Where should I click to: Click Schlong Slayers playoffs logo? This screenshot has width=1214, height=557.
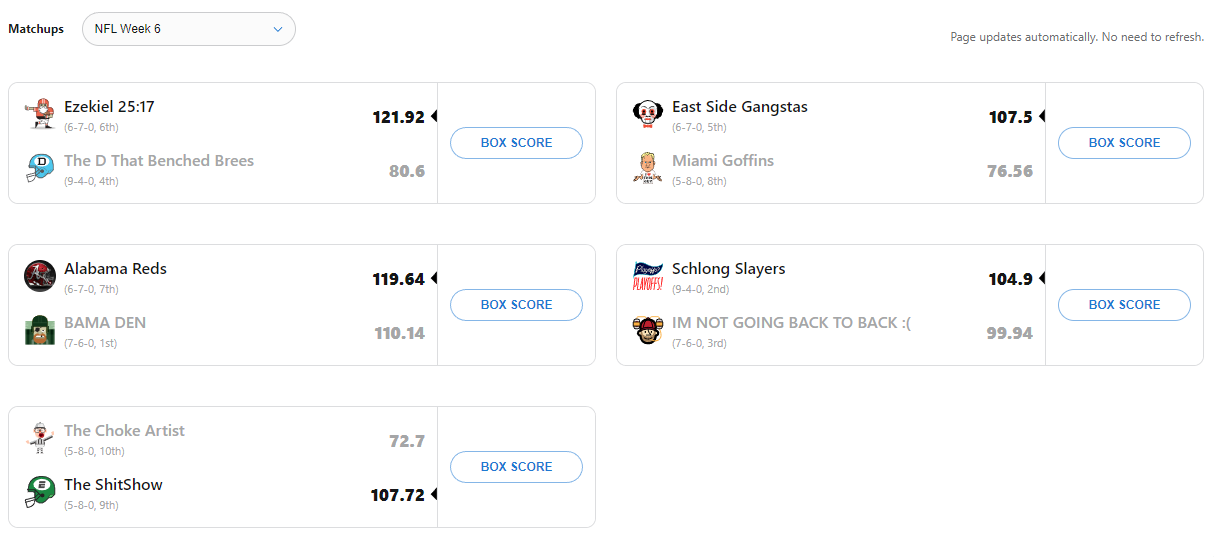click(x=648, y=276)
